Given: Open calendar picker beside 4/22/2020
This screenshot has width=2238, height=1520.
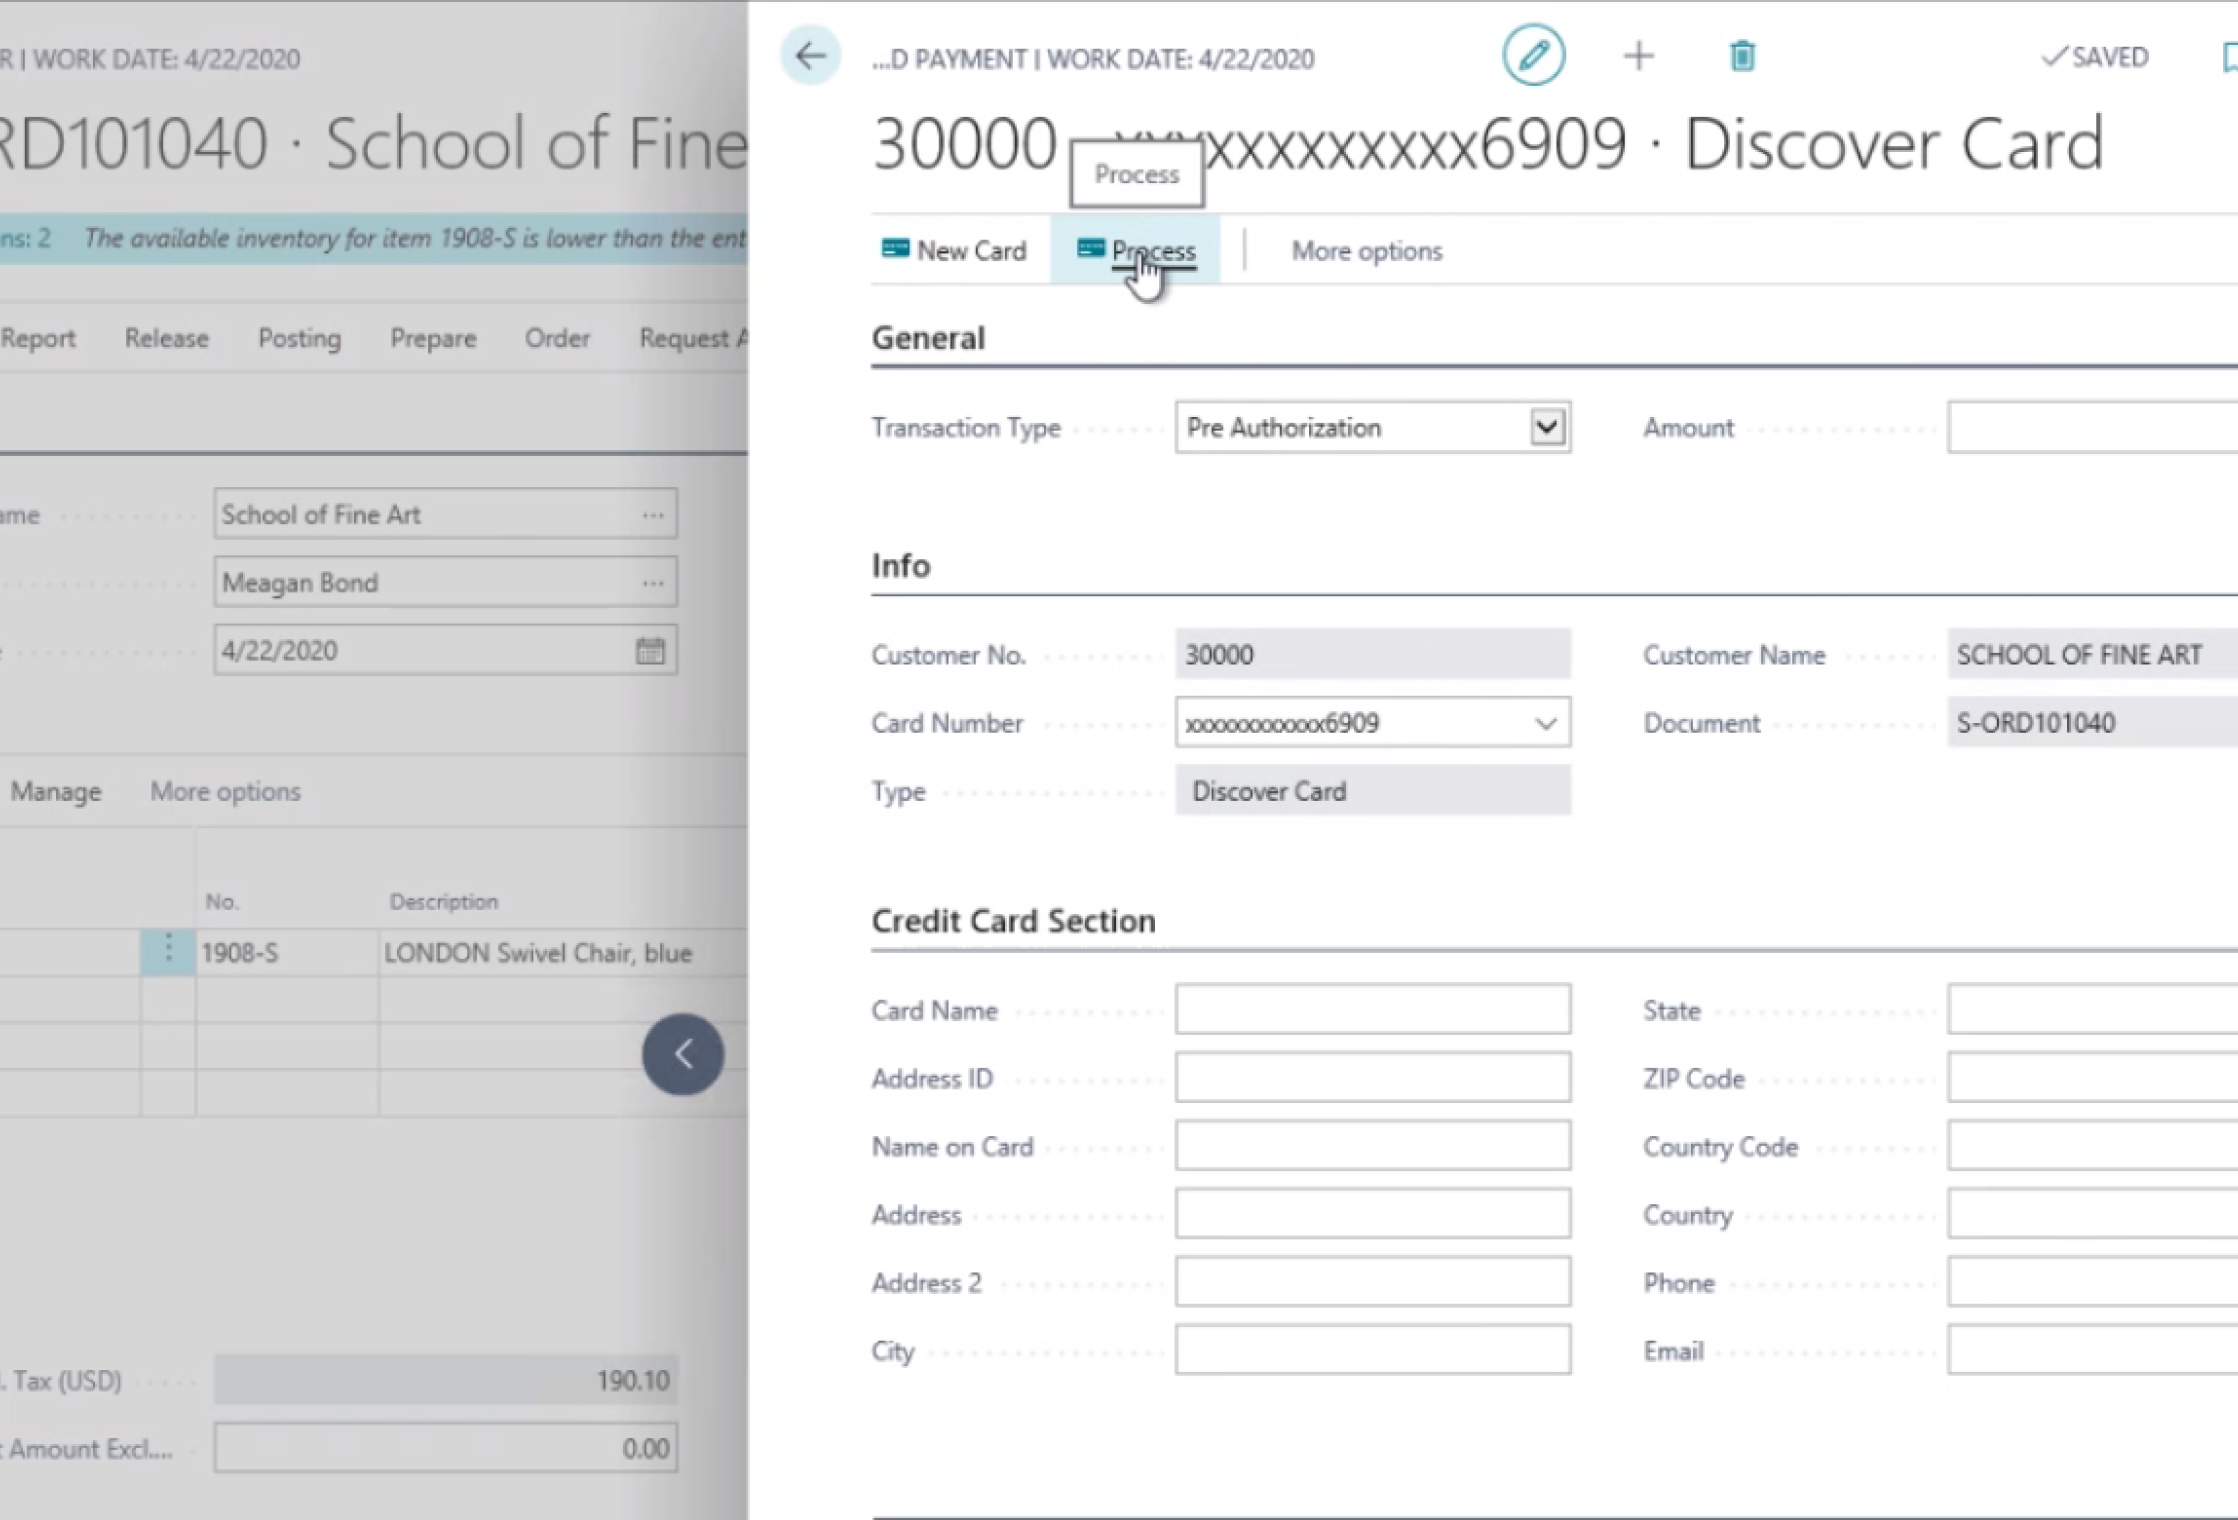Looking at the screenshot, I should point(650,651).
